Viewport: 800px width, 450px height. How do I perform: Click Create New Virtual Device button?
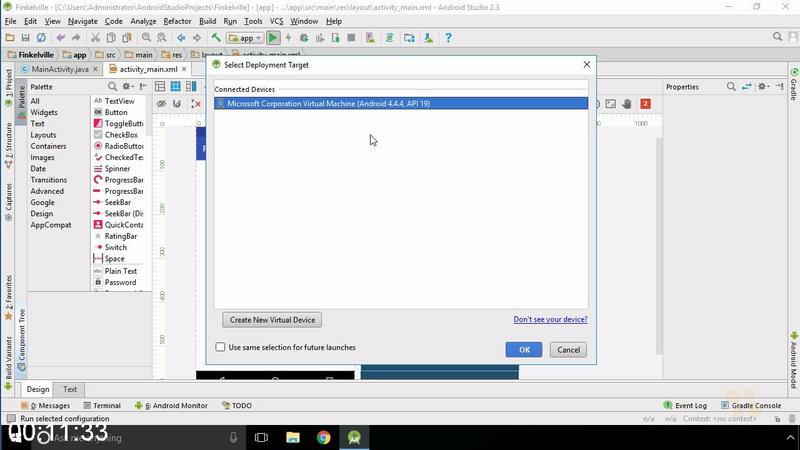tap(272, 320)
